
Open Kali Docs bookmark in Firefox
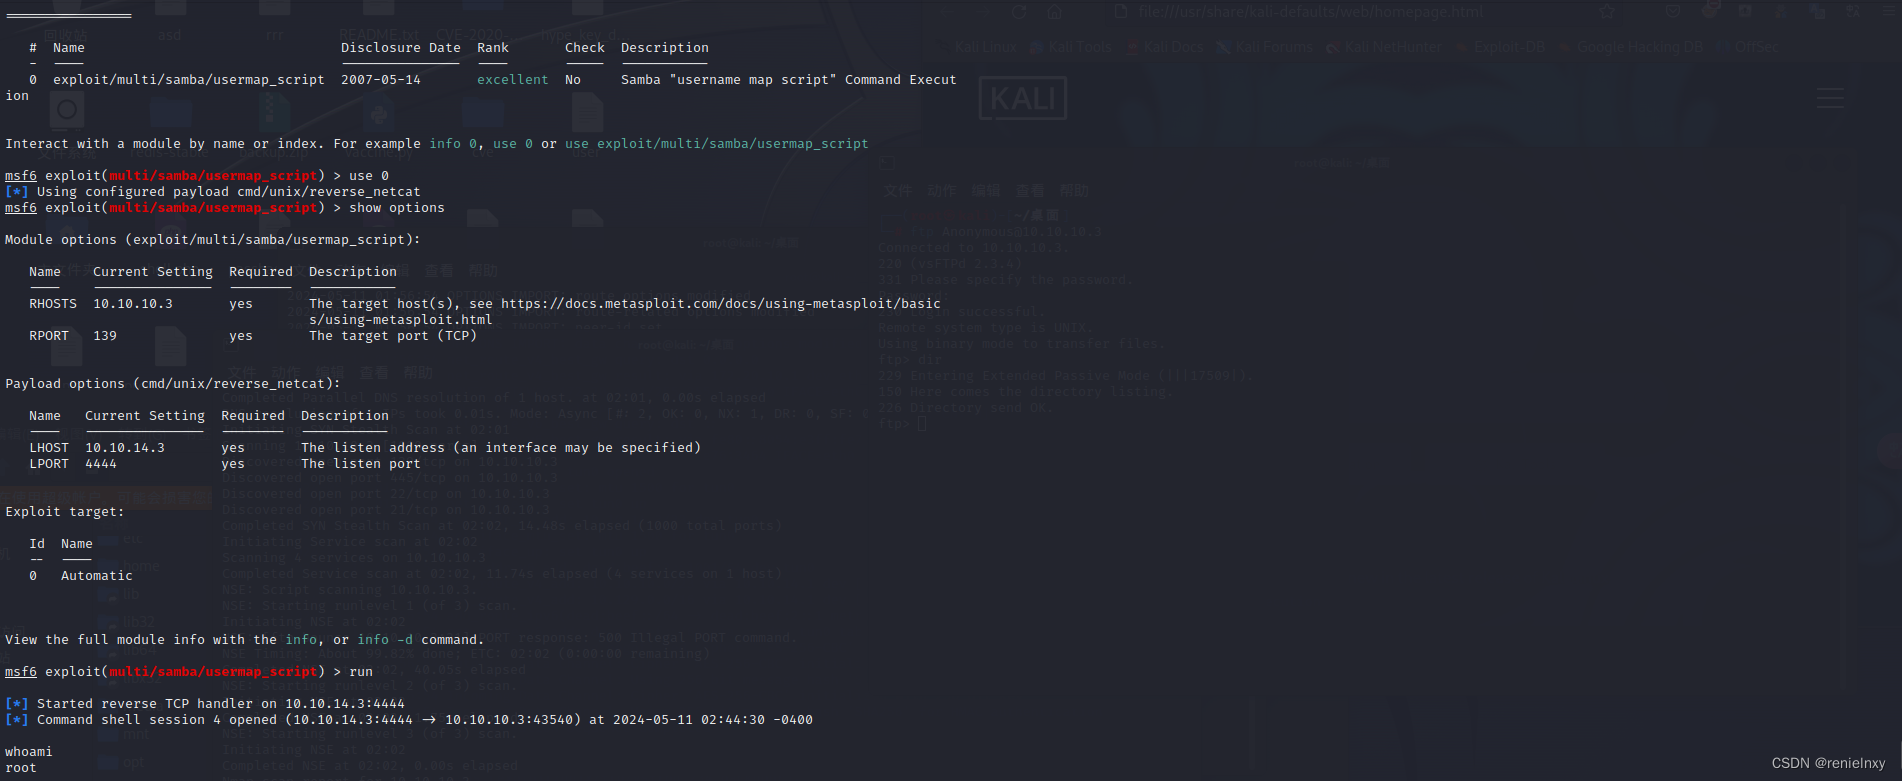[1165, 47]
